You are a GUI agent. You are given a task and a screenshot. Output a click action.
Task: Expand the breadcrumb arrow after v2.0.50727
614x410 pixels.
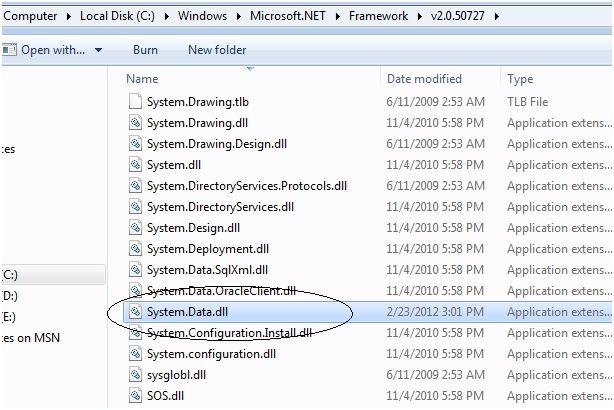tap(497, 17)
